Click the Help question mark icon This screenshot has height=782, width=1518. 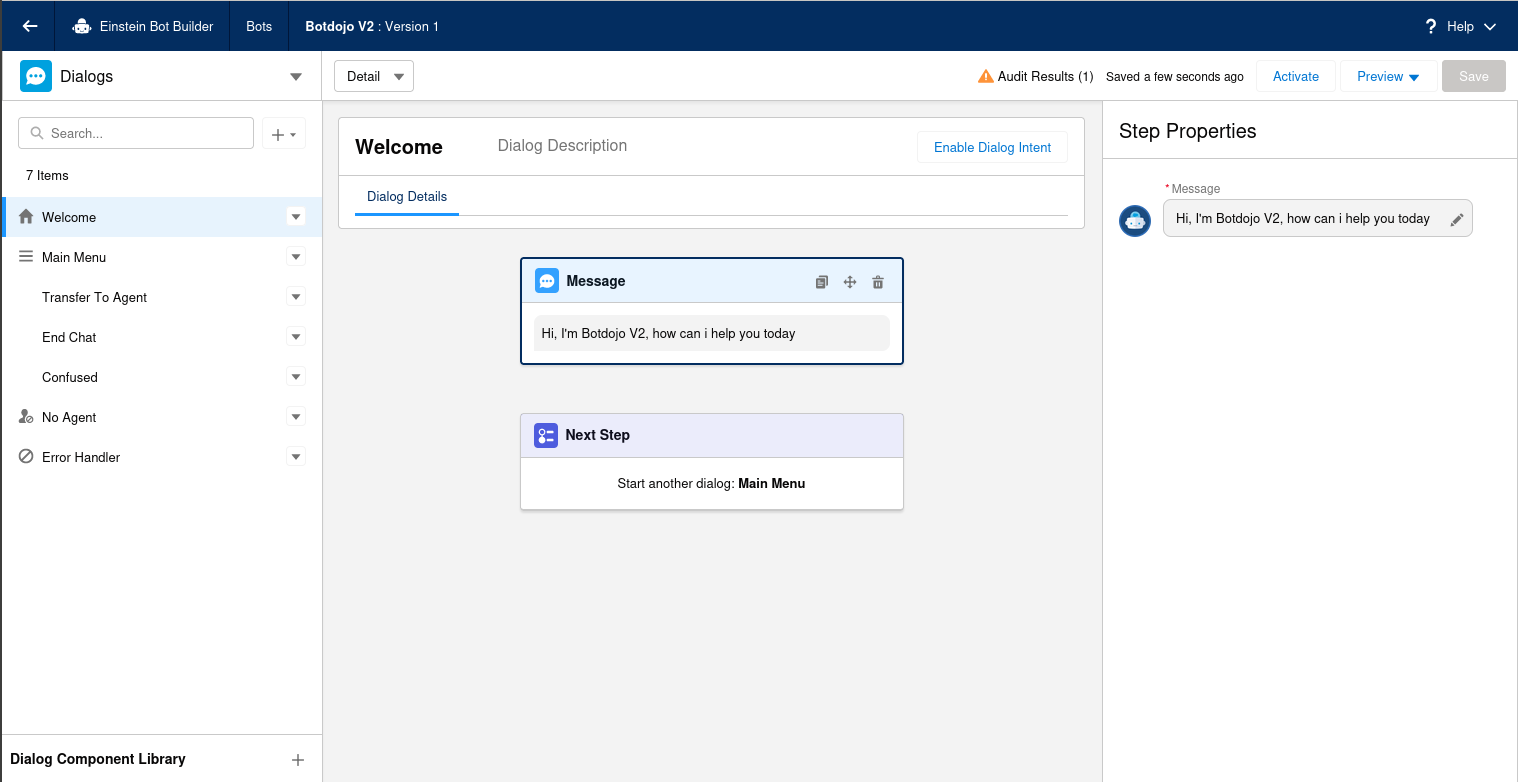(x=1431, y=26)
